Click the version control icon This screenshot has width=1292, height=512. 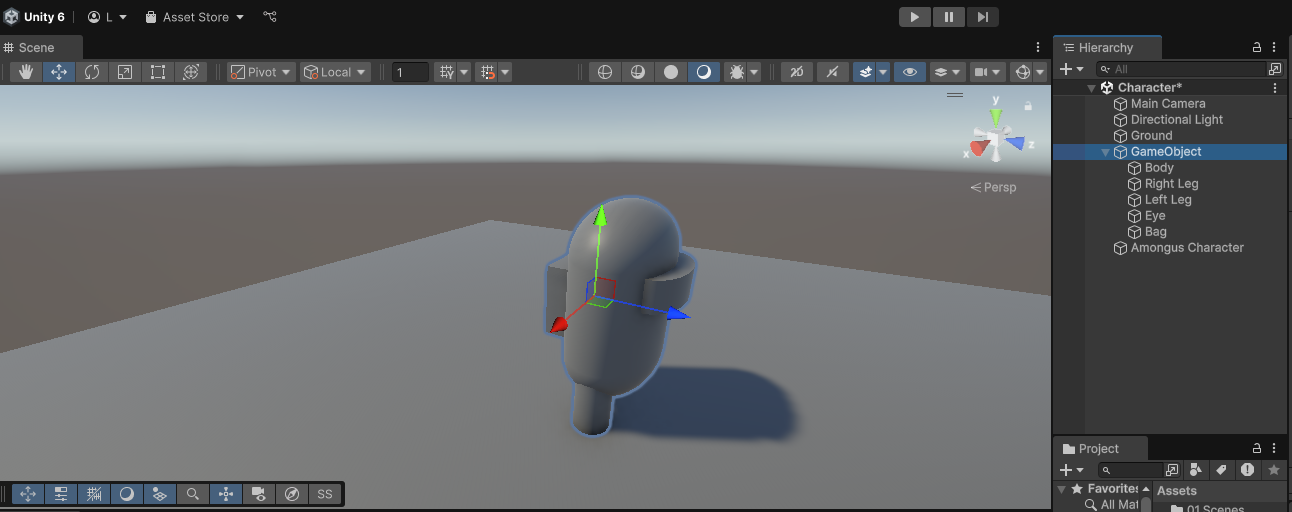point(270,17)
